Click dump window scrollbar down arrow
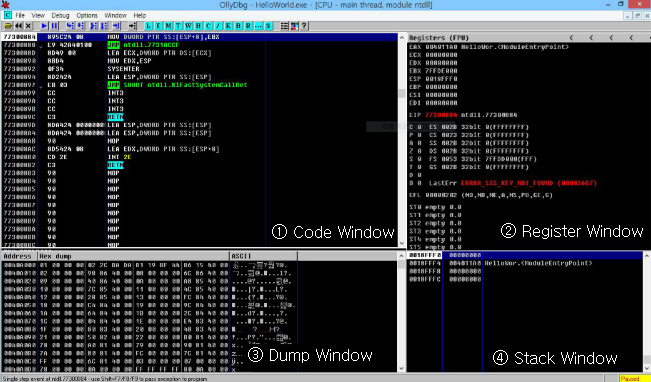 coord(401,368)
